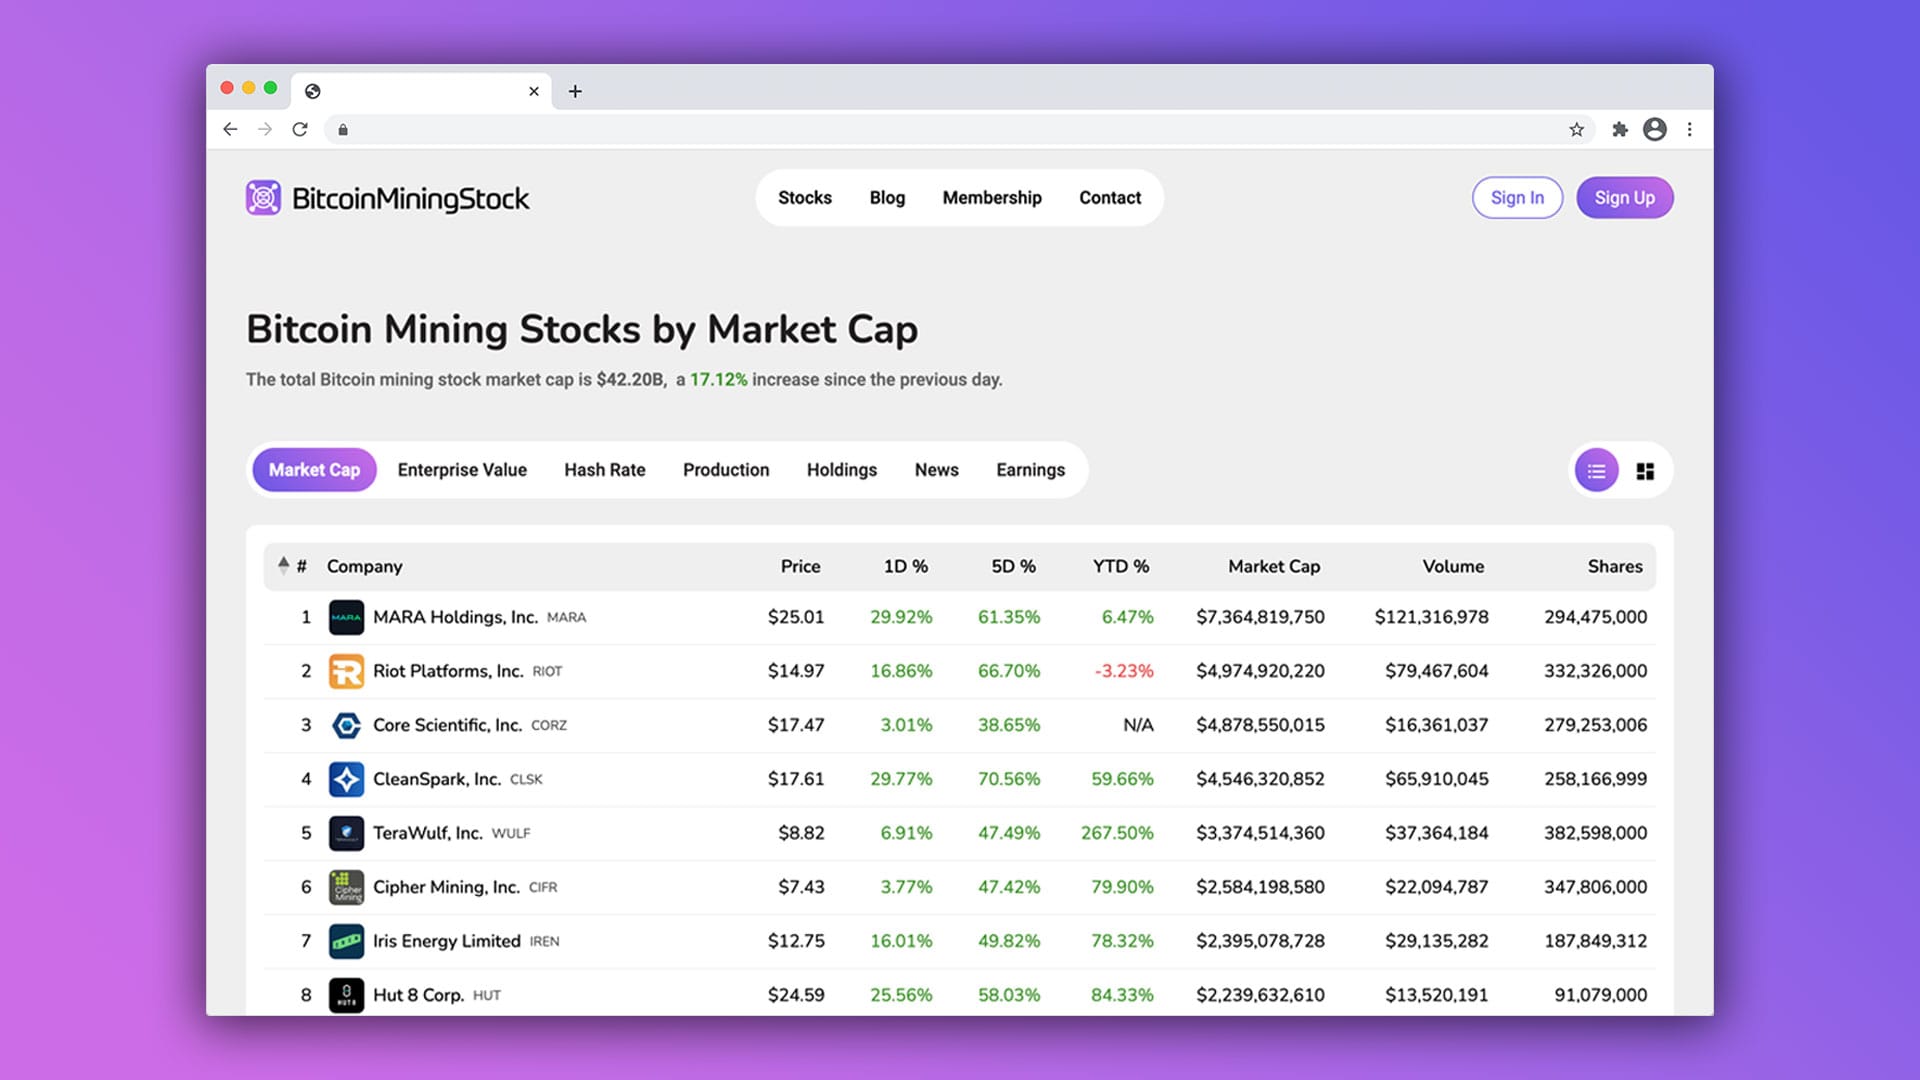Toggle the Market Cap filter pill
1920x1080 pixels.
coord(314,469)
